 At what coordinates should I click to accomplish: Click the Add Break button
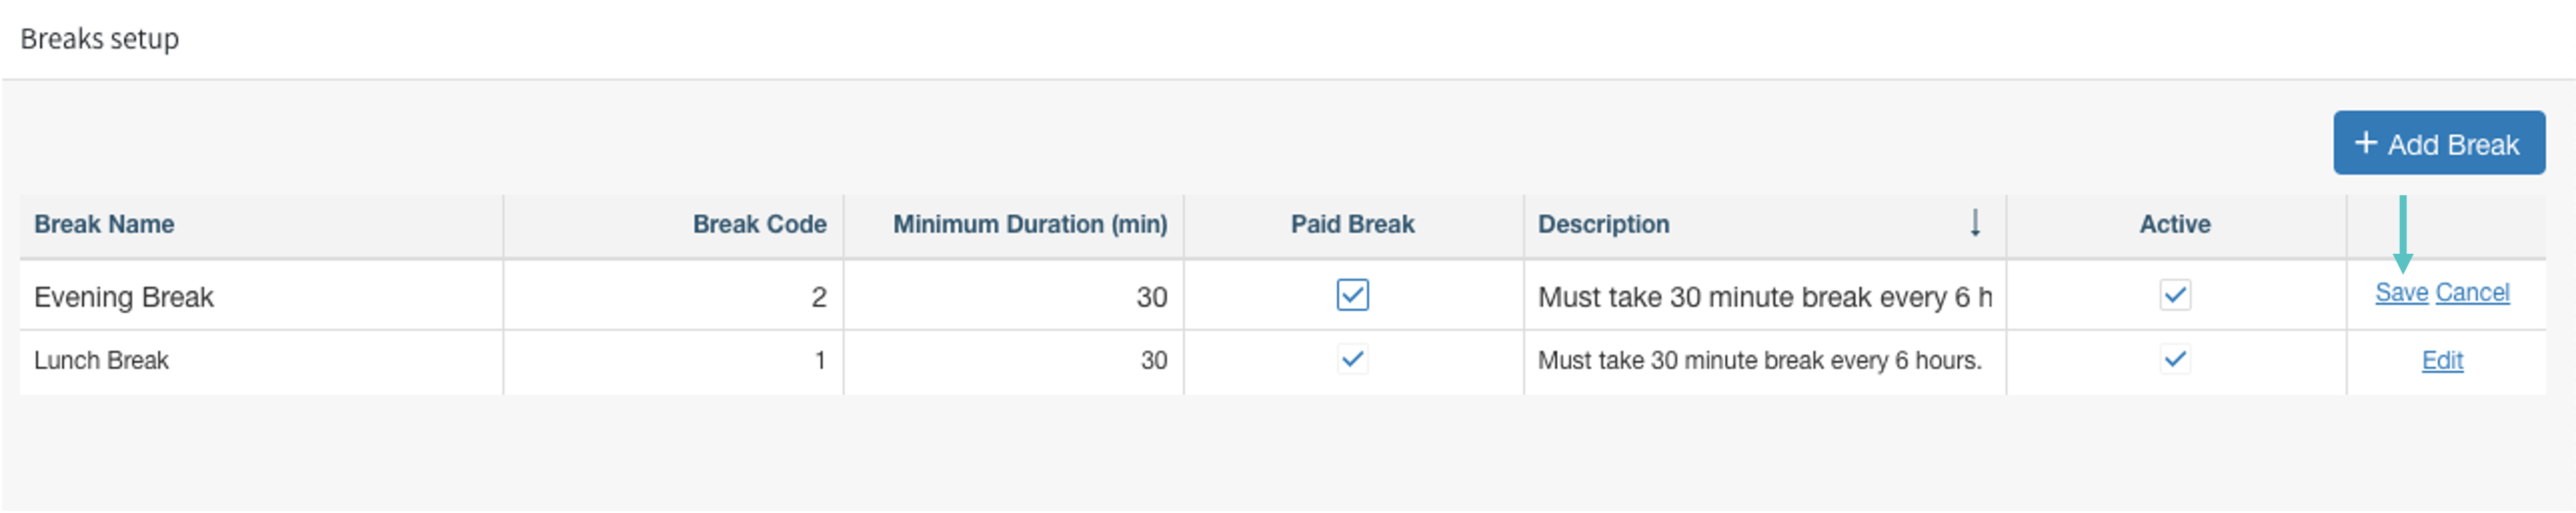click(x=2438, y=144)
